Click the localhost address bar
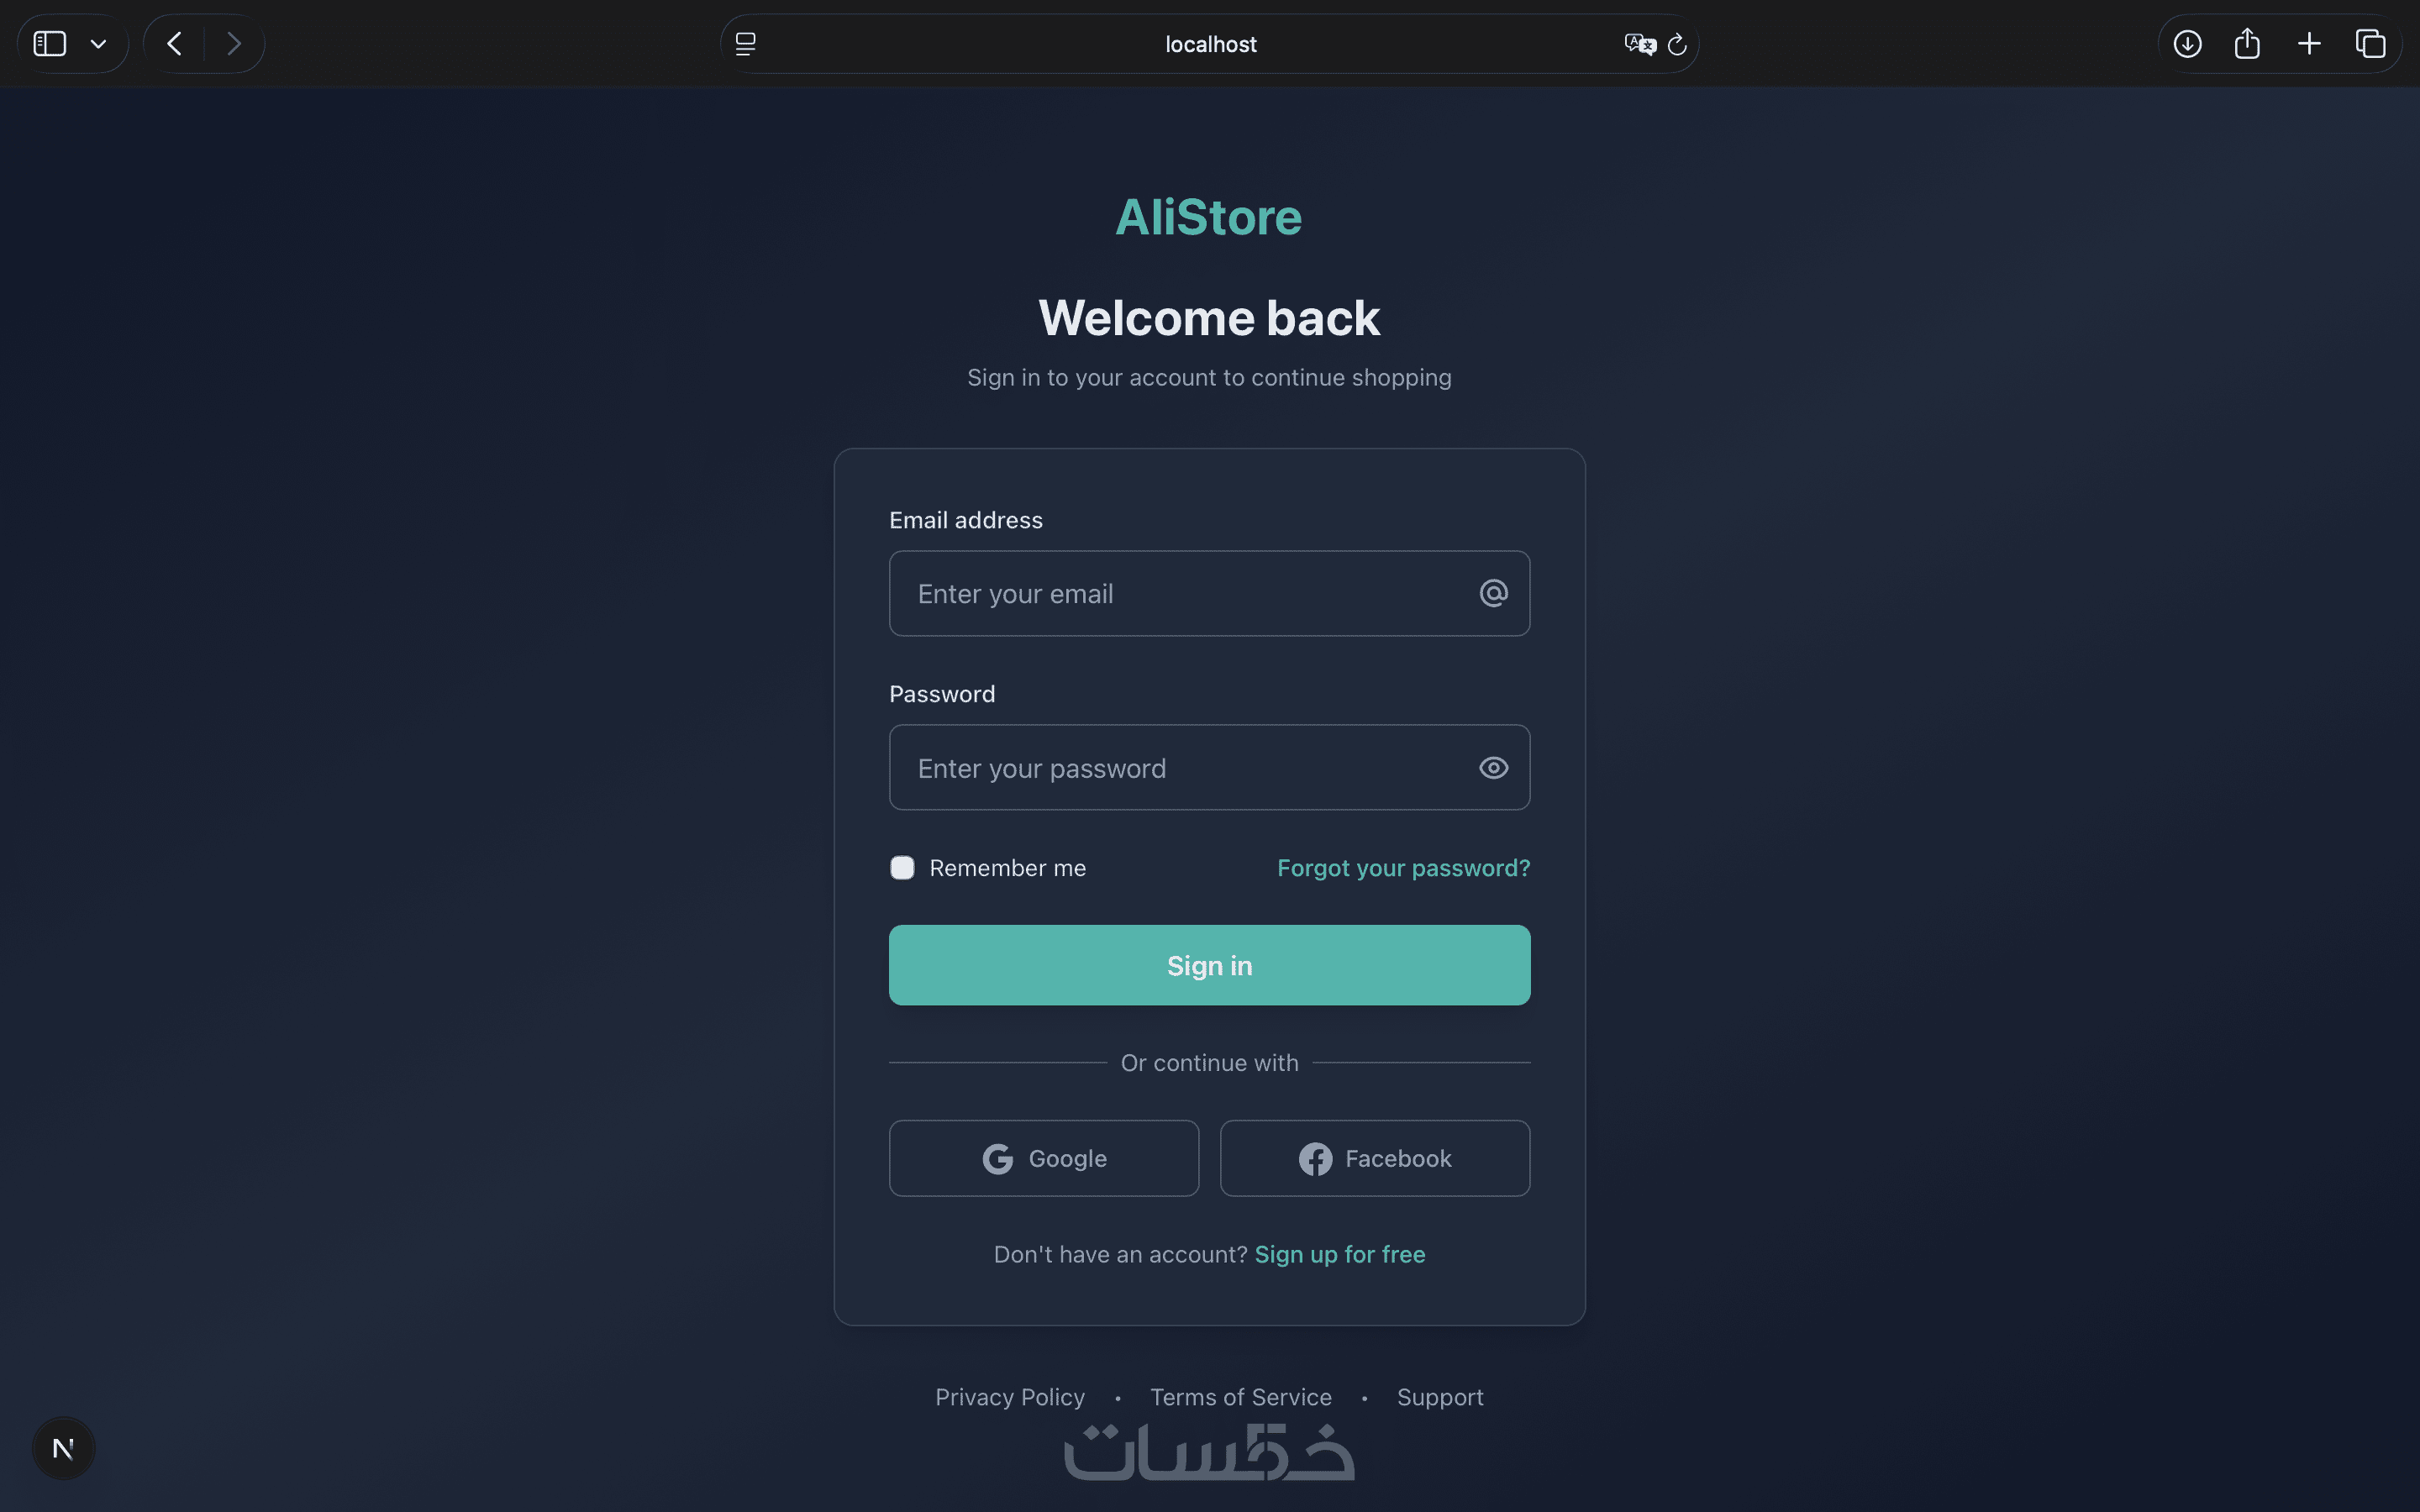This screenshot has height=1512, width=2420. (1210, 44)
